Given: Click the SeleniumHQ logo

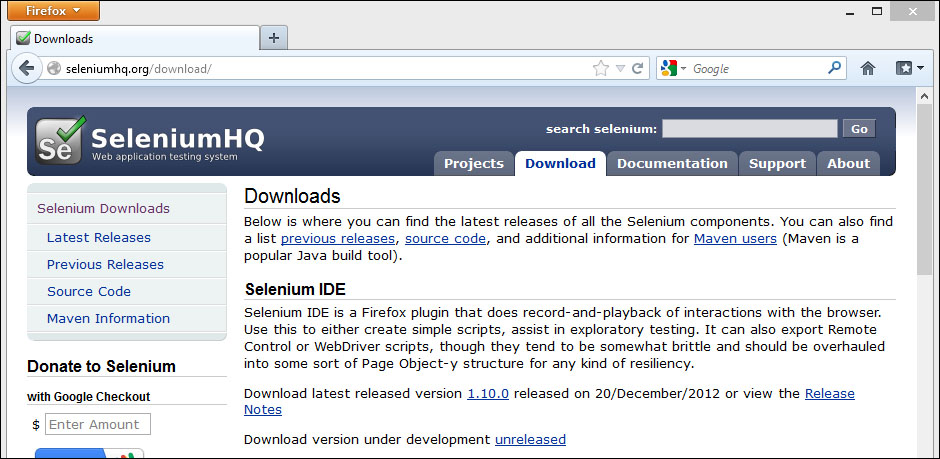Looking at the screenshot, I should click(150, 141).
